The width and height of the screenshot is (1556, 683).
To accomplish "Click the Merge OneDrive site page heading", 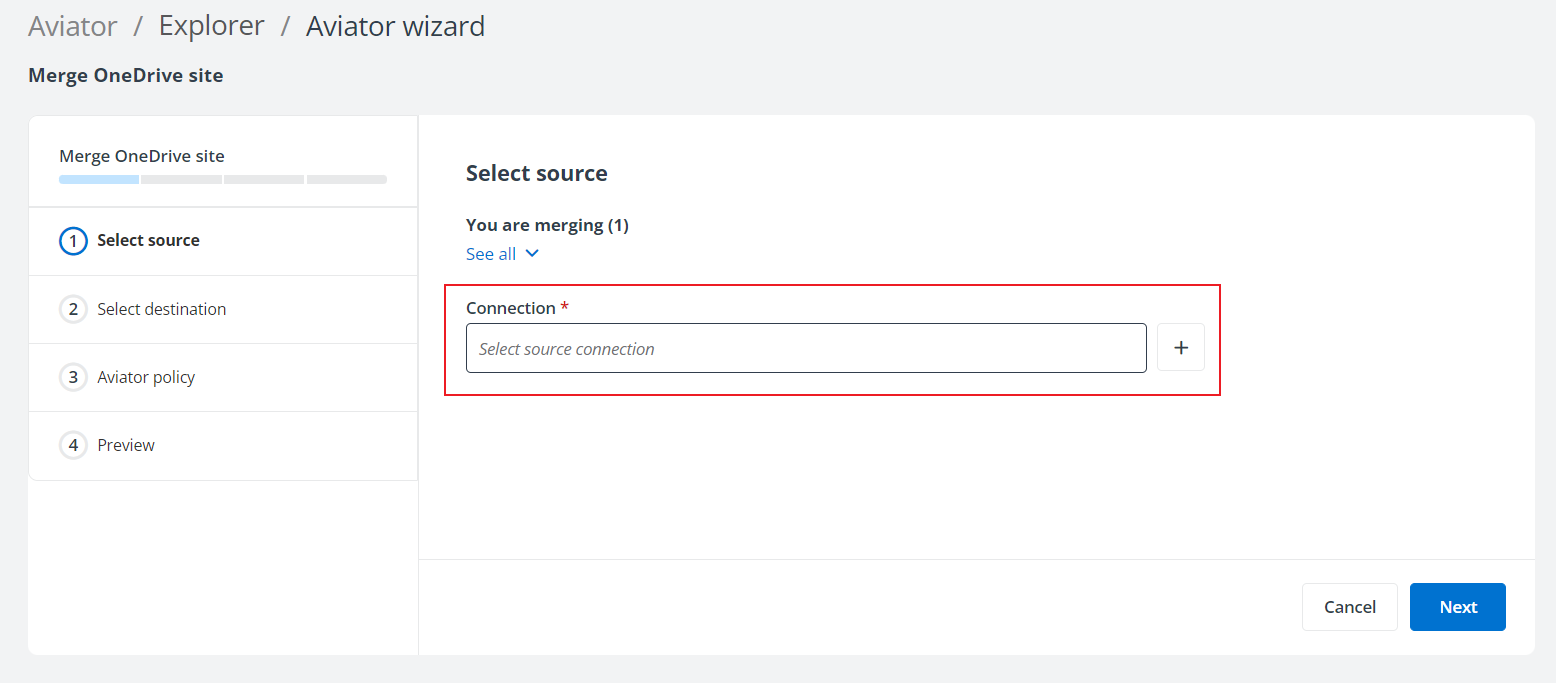I will click(125, 76).
